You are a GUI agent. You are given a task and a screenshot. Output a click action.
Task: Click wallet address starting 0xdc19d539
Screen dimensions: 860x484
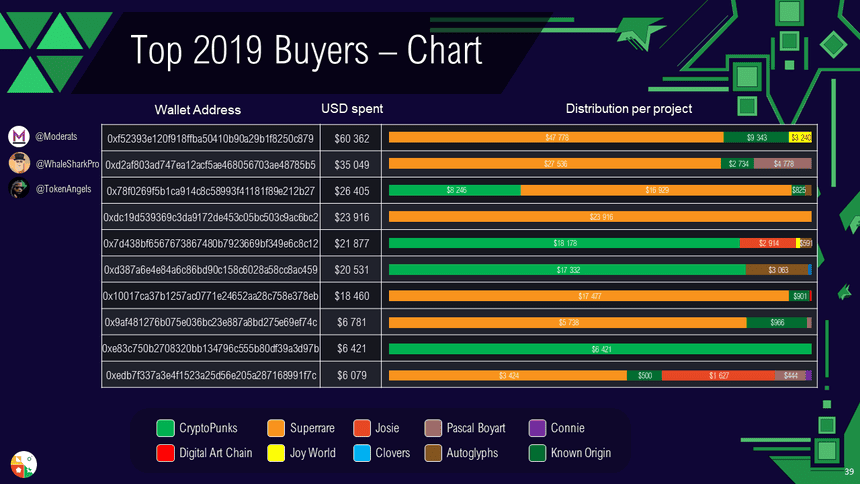[x=210, y=216]
